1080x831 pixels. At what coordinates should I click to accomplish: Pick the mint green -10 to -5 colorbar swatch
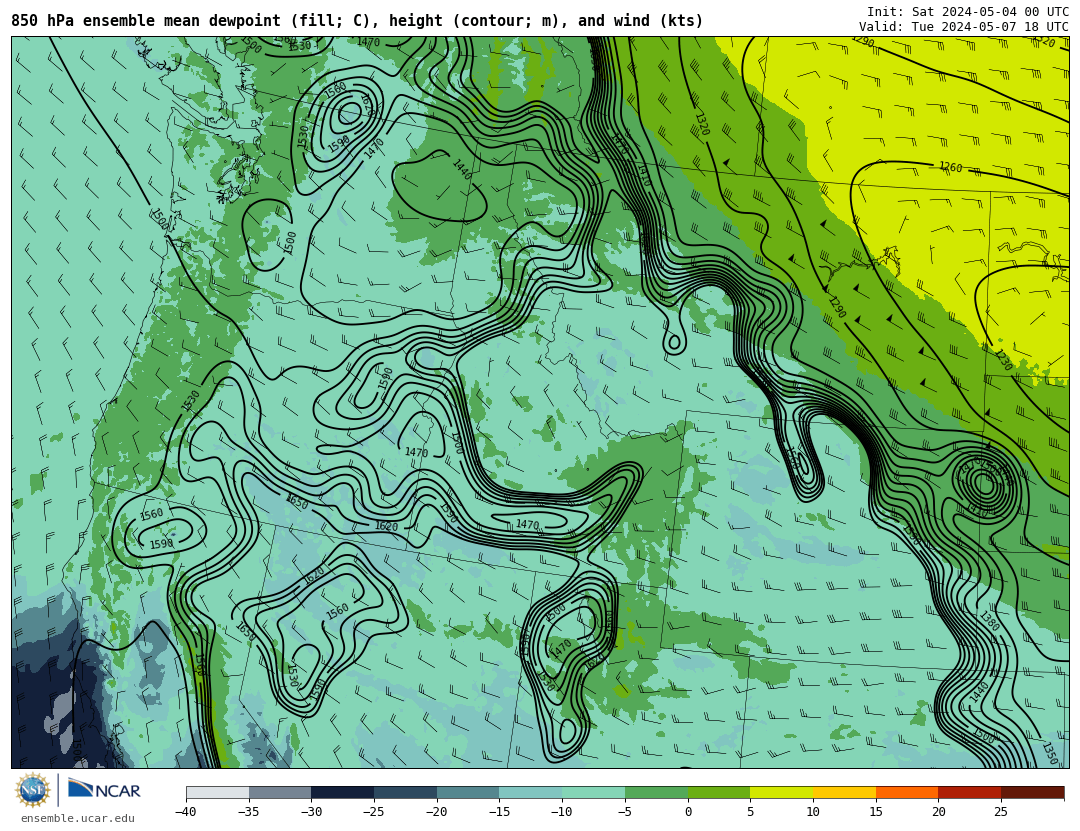pyautogui.click(x=593, y=792)
